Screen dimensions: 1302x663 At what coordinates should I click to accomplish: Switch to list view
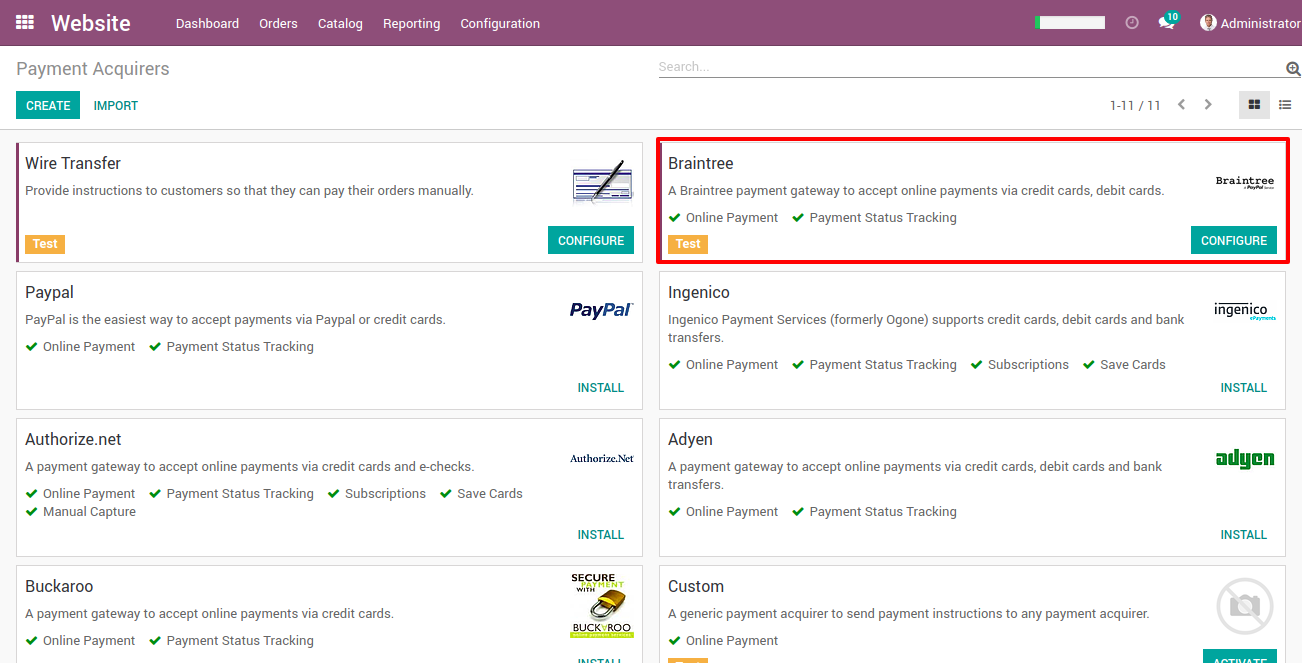1285,105
